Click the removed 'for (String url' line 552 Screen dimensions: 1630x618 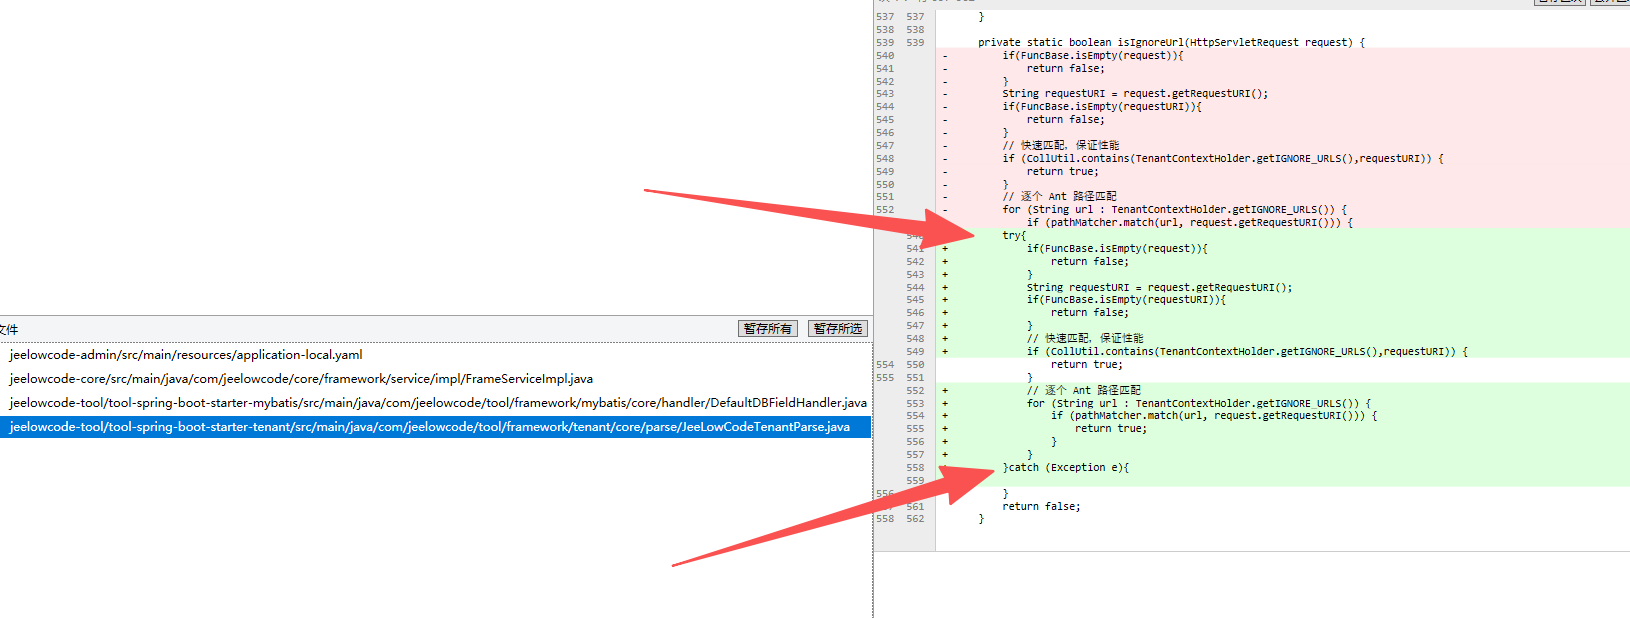pyautogui.click(x=1174, y=210)
